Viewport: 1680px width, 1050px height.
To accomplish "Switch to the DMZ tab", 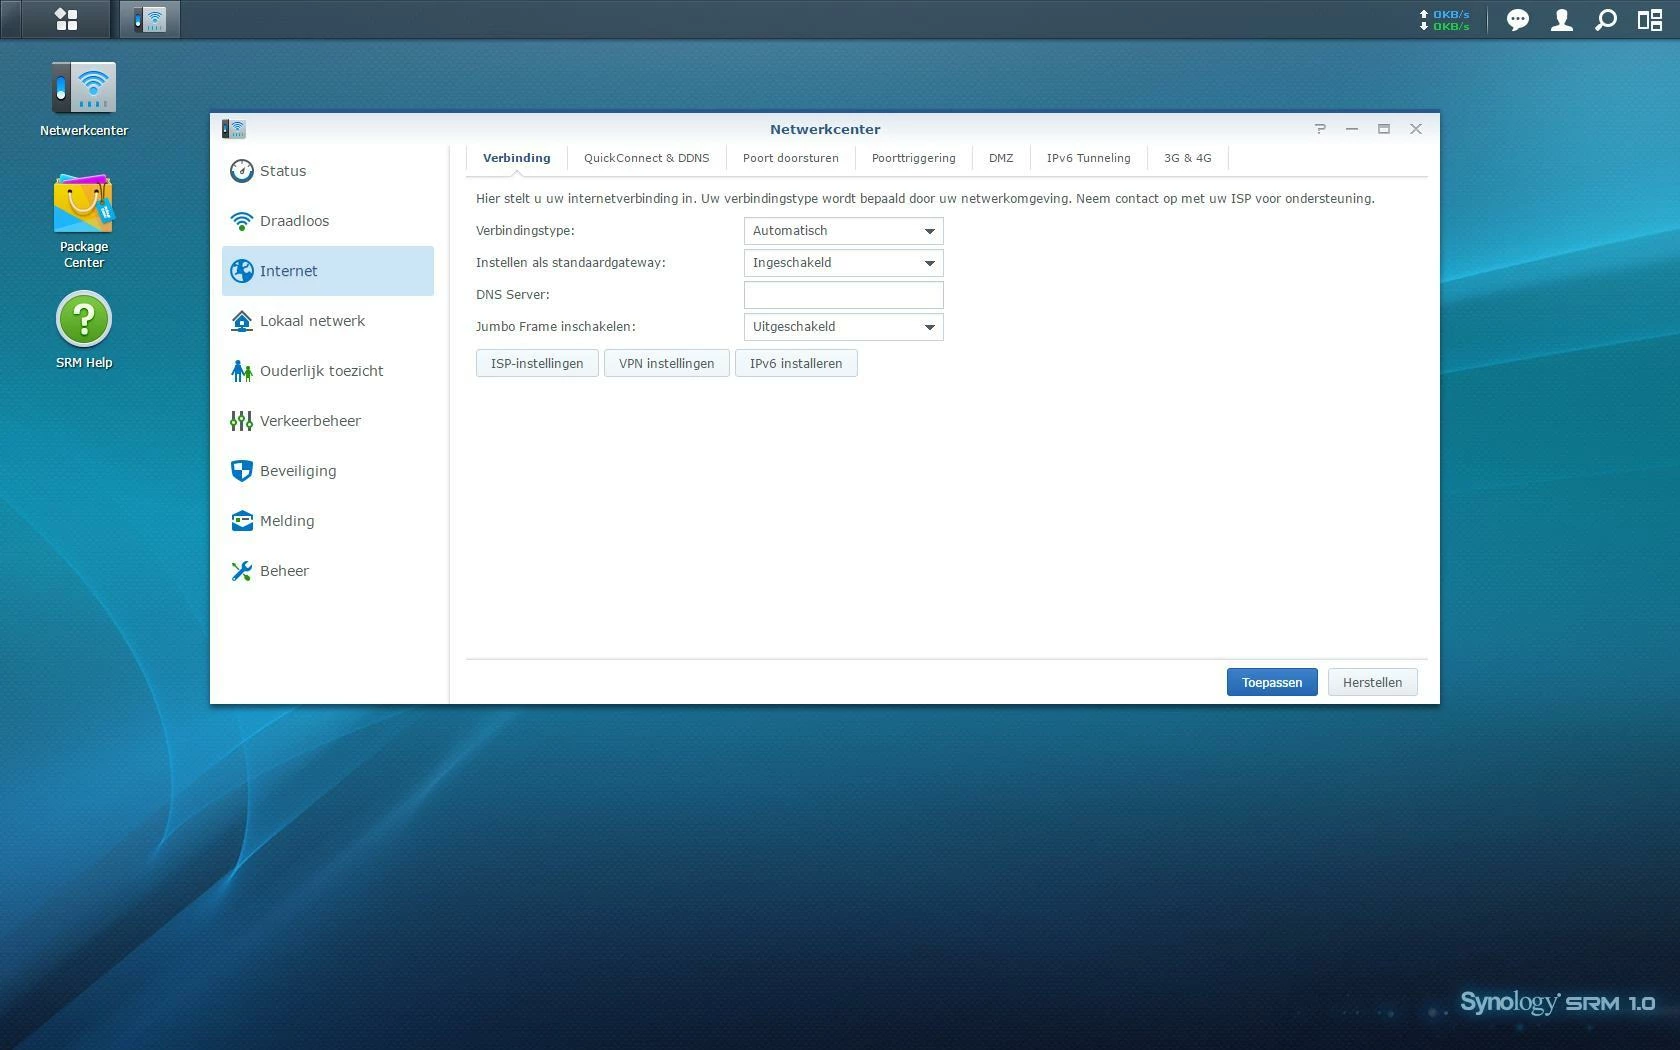I will pos(1001,158).
